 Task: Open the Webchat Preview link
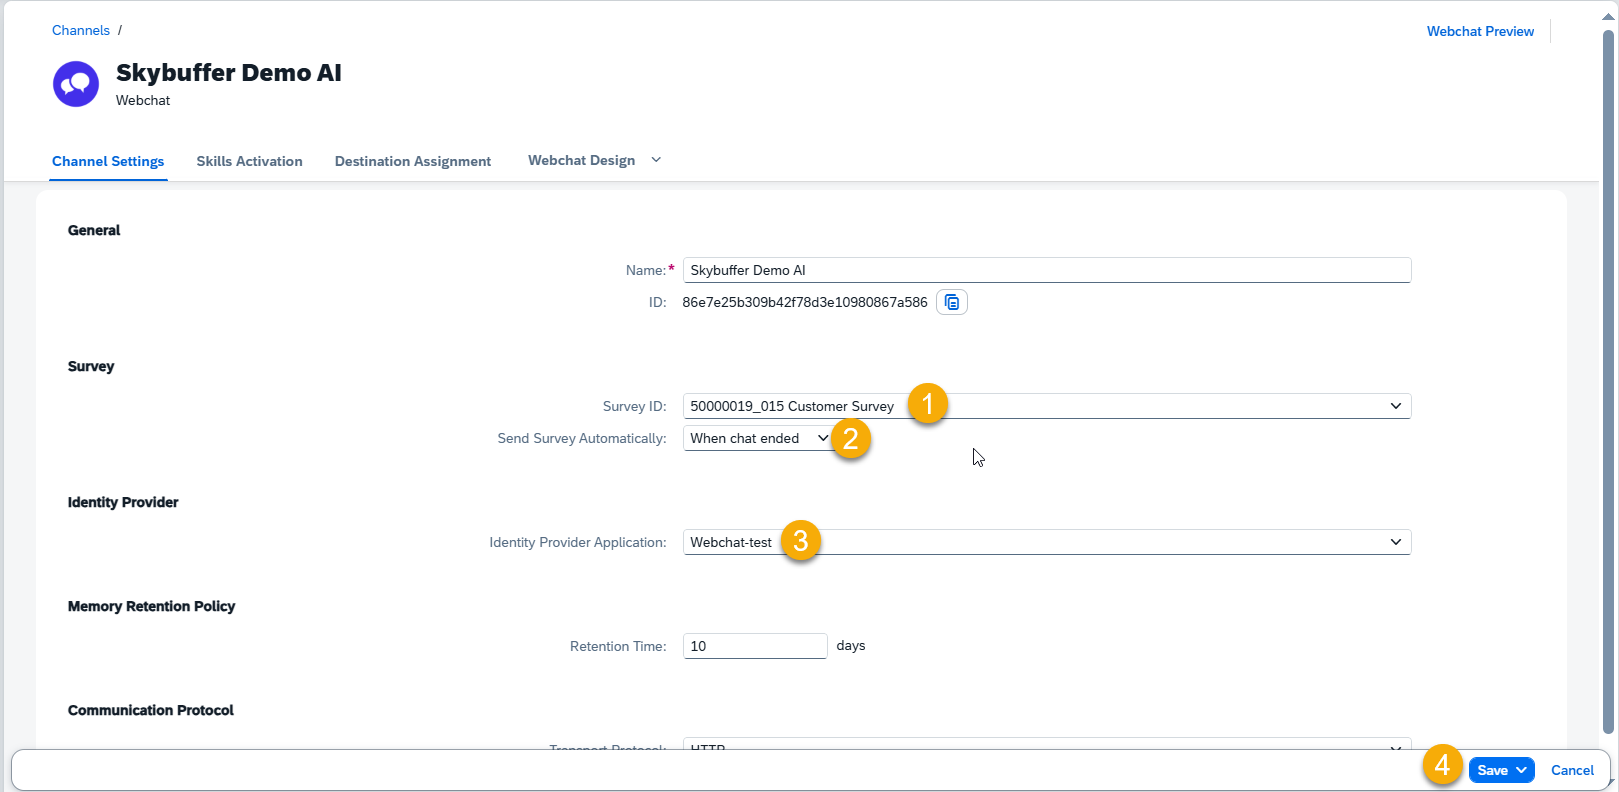[1480, 31]
